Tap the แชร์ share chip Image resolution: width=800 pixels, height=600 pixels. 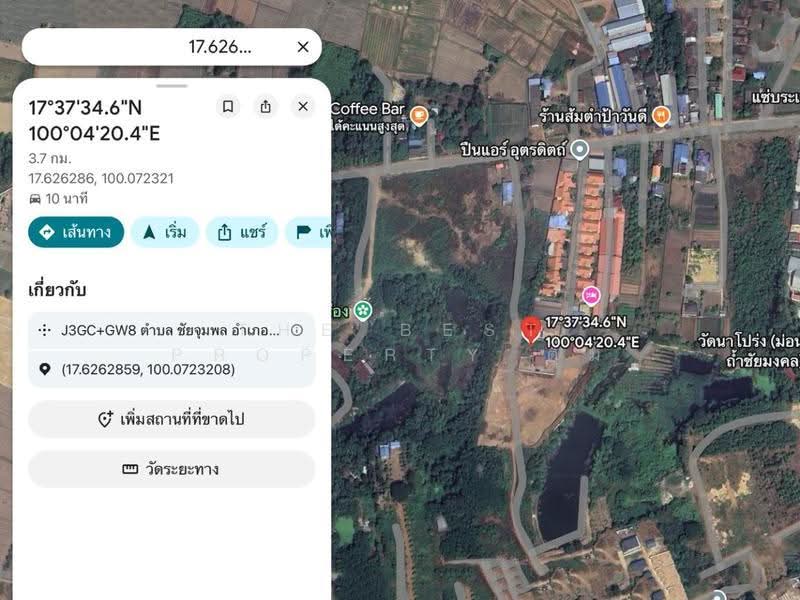pyautogui.click(x=242, y=232)
